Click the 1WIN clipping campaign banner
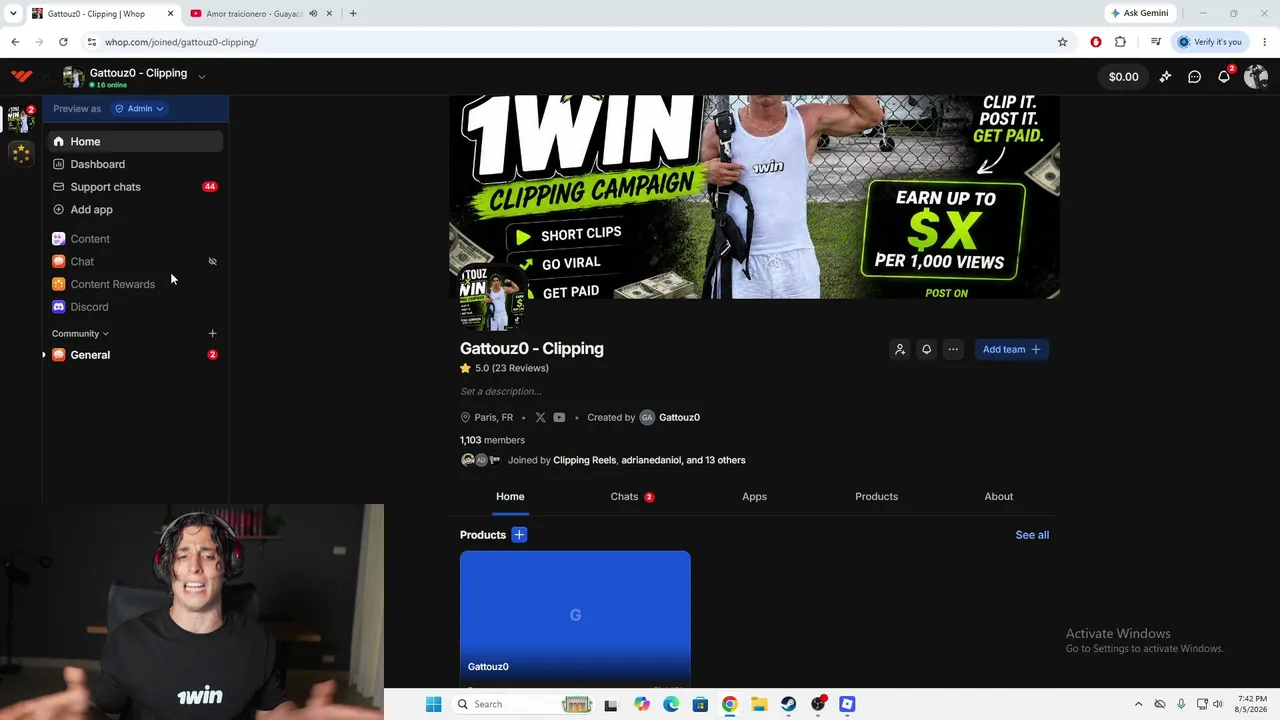The width and height of the screenshot is (1280, 720). click(x=755, y=197)
